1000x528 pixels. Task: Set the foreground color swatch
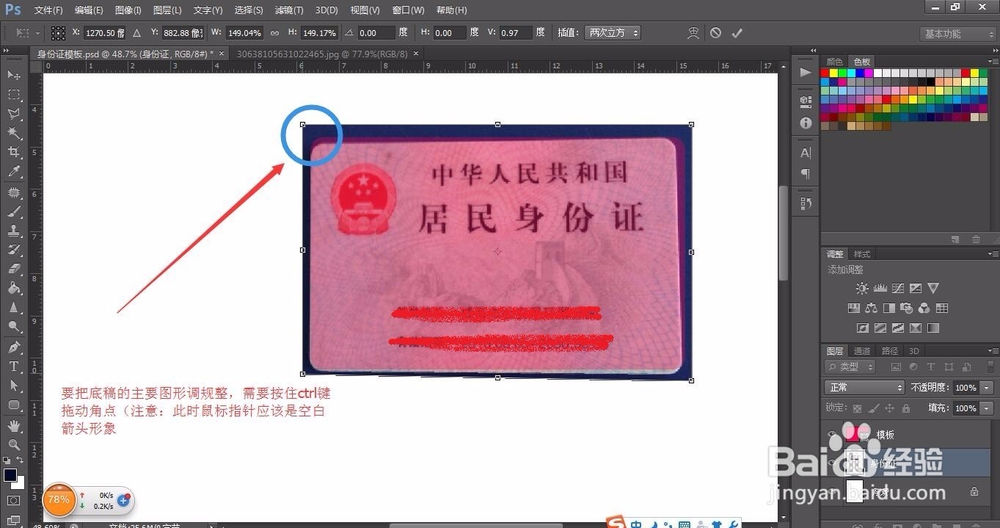(10, 475)
